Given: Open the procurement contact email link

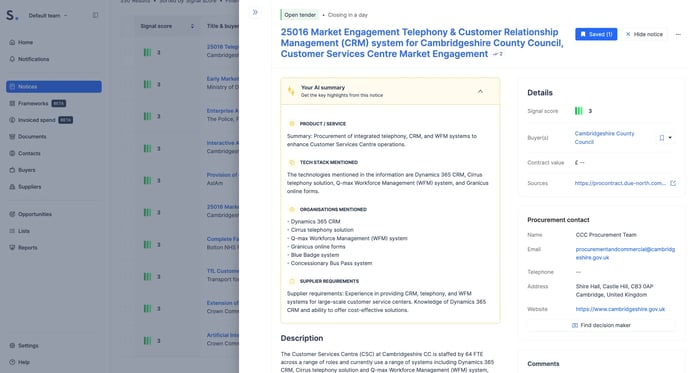Looking at the screenshot, I should (x=625, y=253).
